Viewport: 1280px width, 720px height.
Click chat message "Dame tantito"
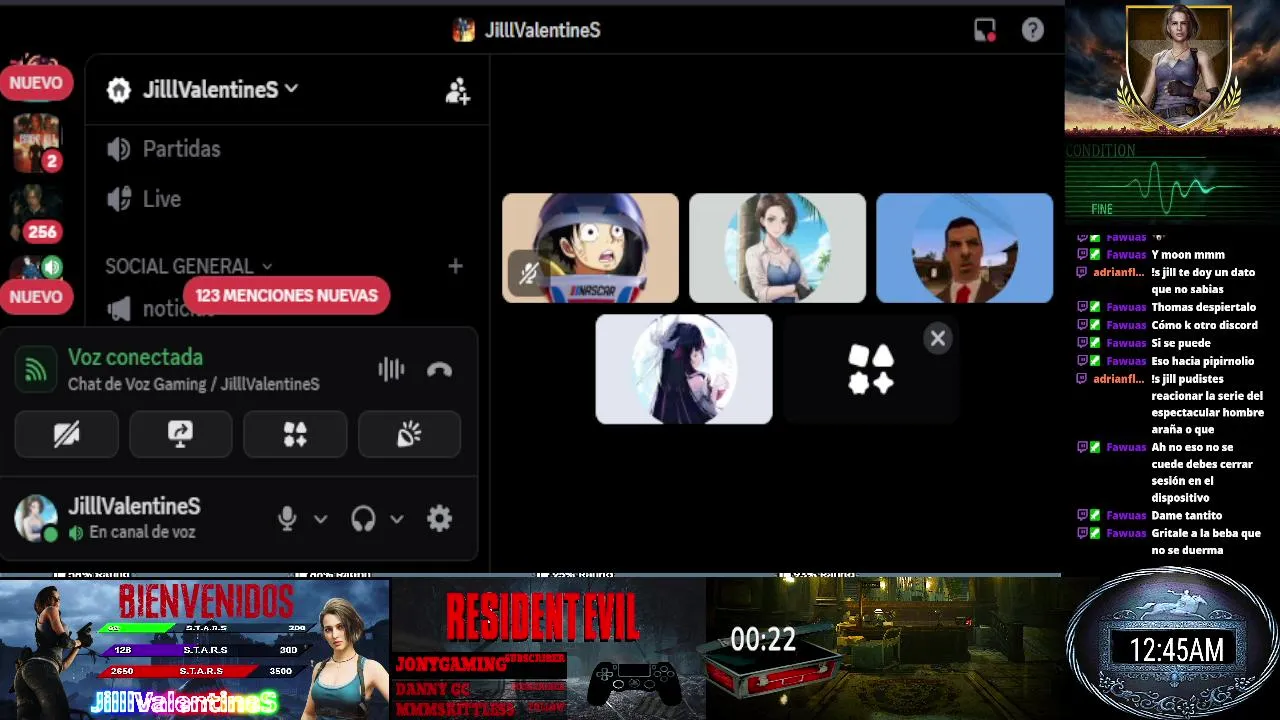pyautogui.click(x=1186, y=515)
